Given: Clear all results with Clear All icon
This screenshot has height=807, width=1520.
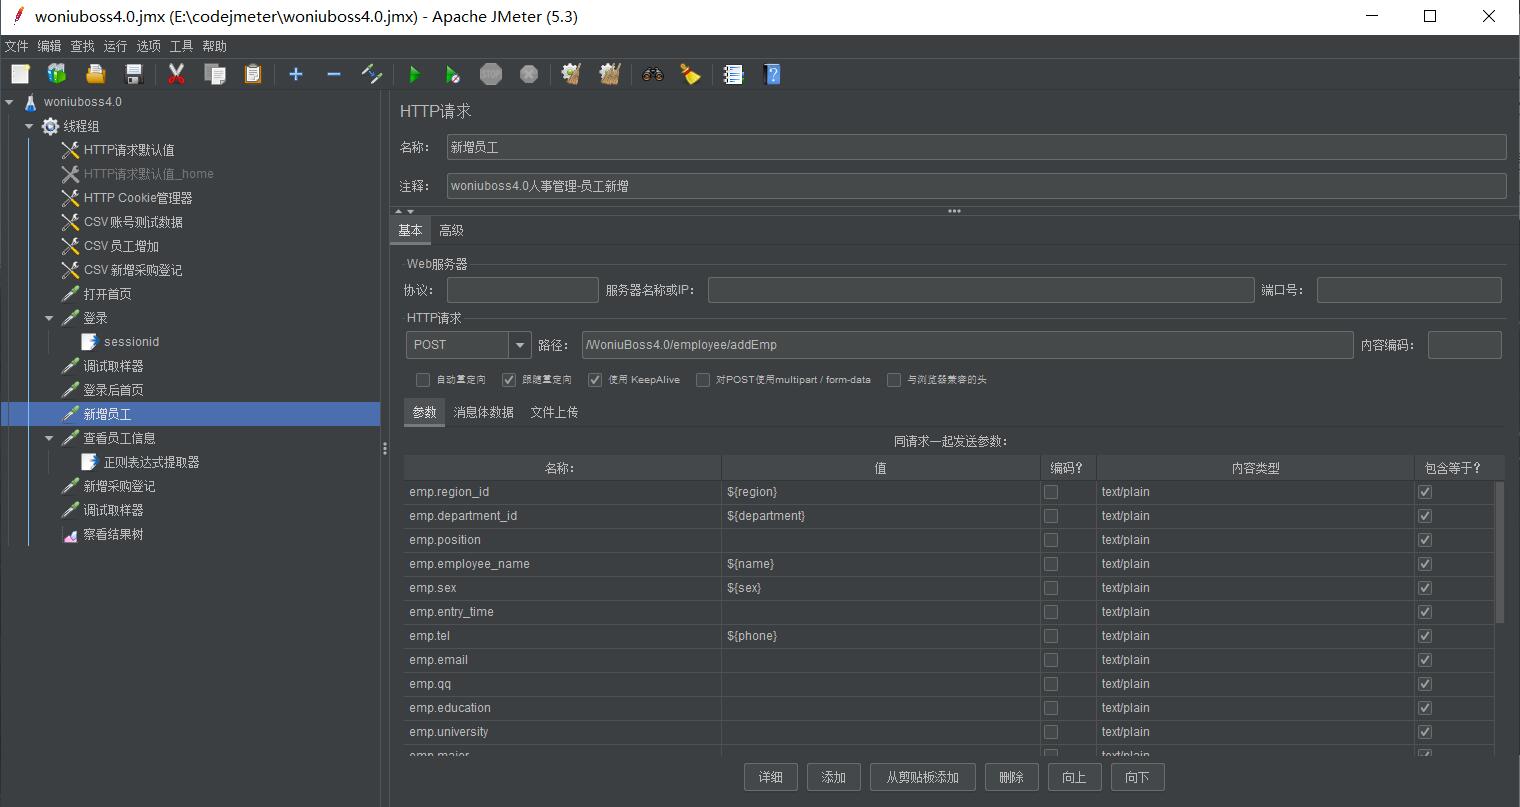Looking at the screenshot, I should coord(610,74).
